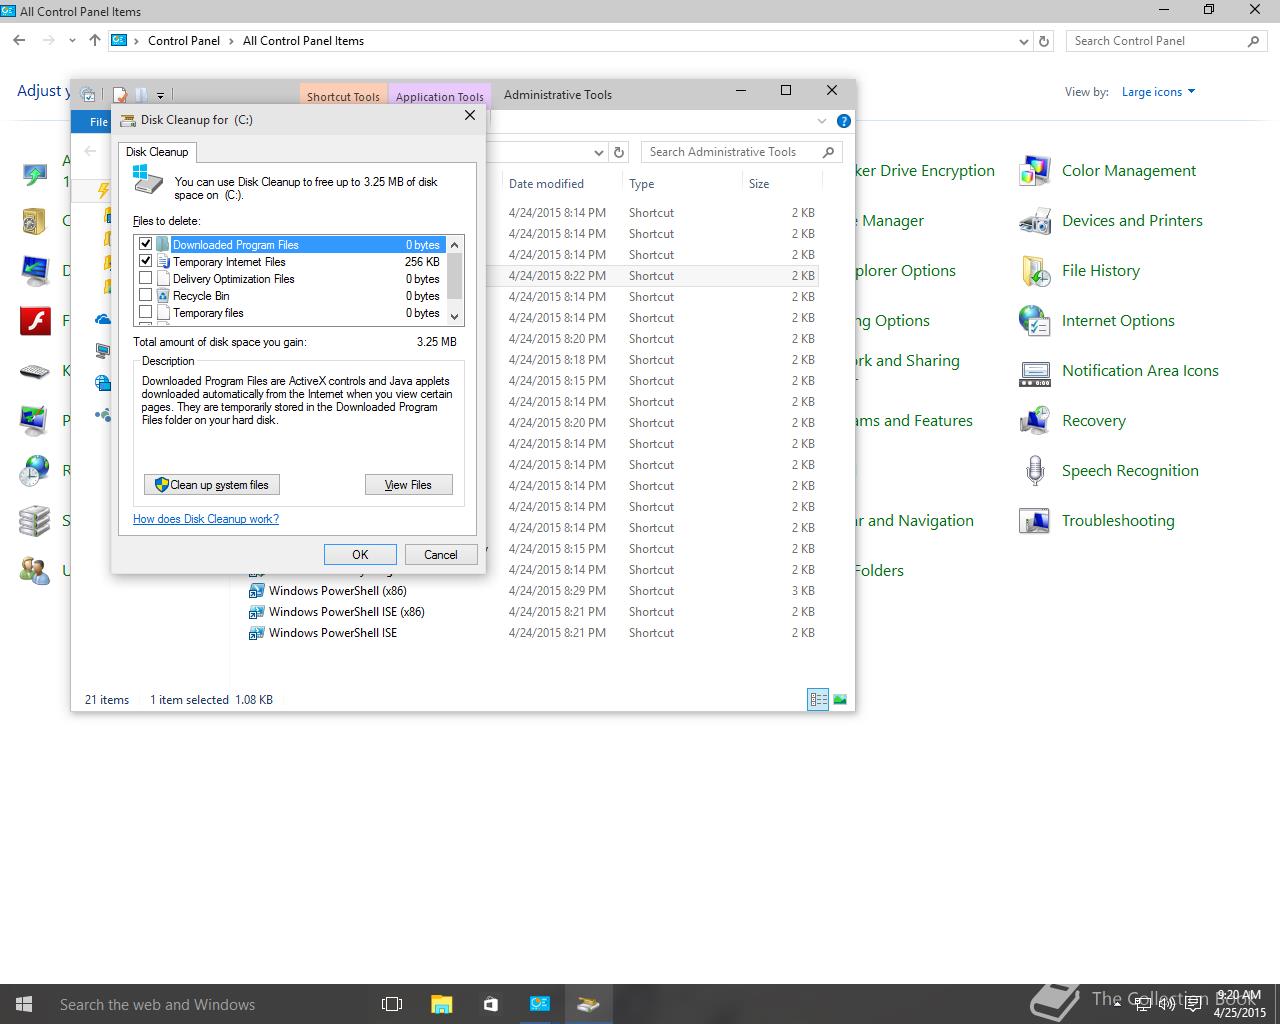Open Speech Recognition microphone icon
This screenshot has height=1024, width=1280.
(1034, 471)
